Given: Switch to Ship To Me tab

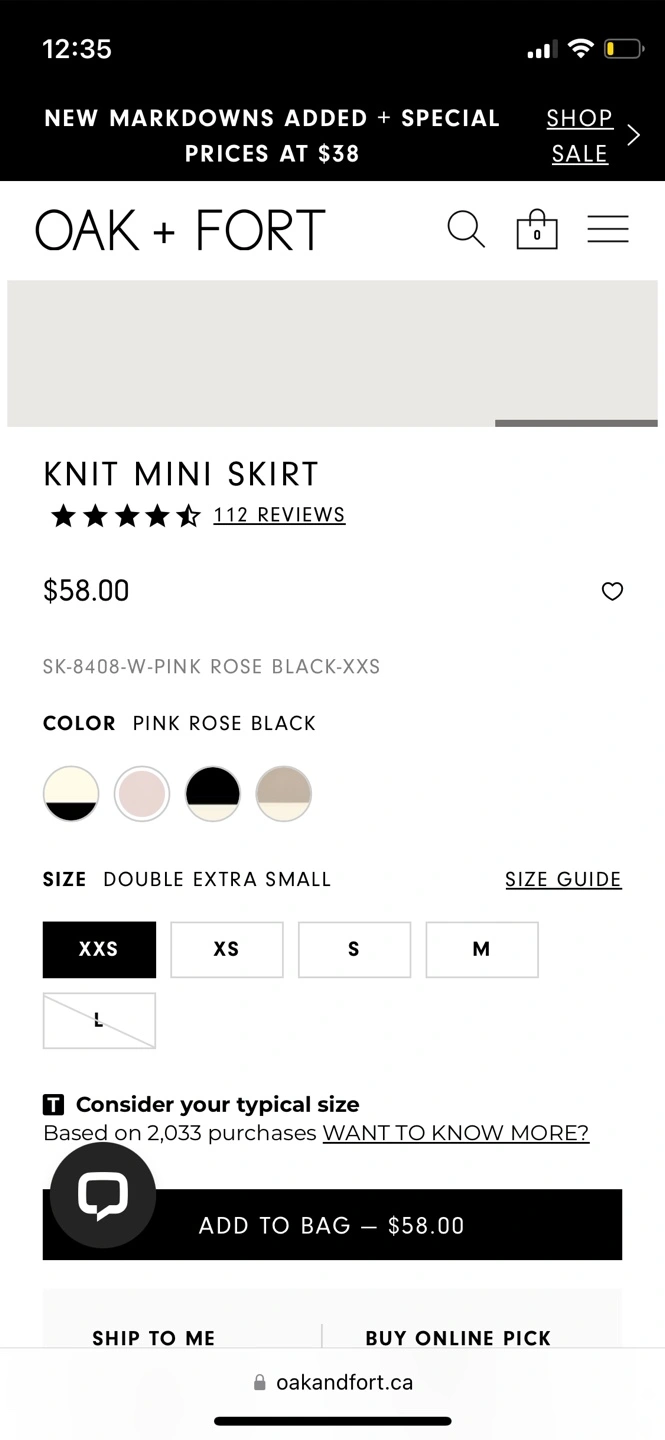Looking at the screenshot, I should click(x=154, y=1338).
